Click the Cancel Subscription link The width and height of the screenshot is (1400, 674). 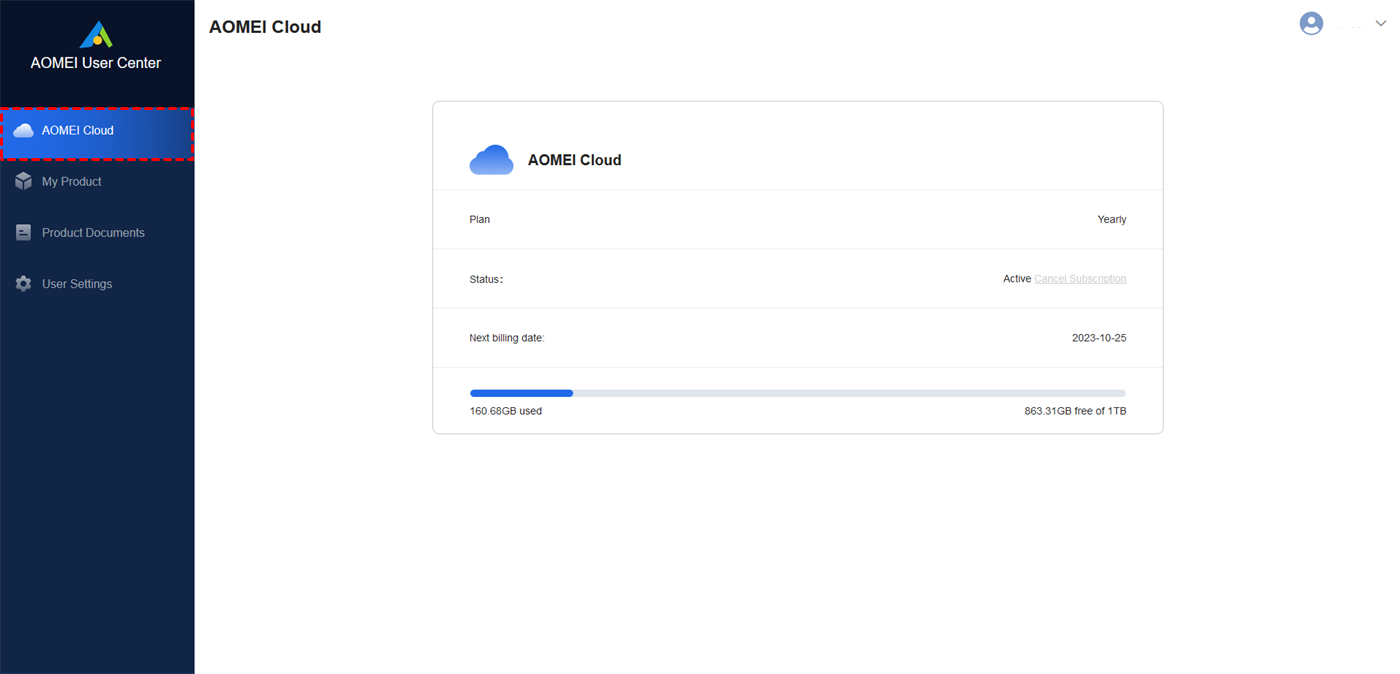[x=1080, y=279]
